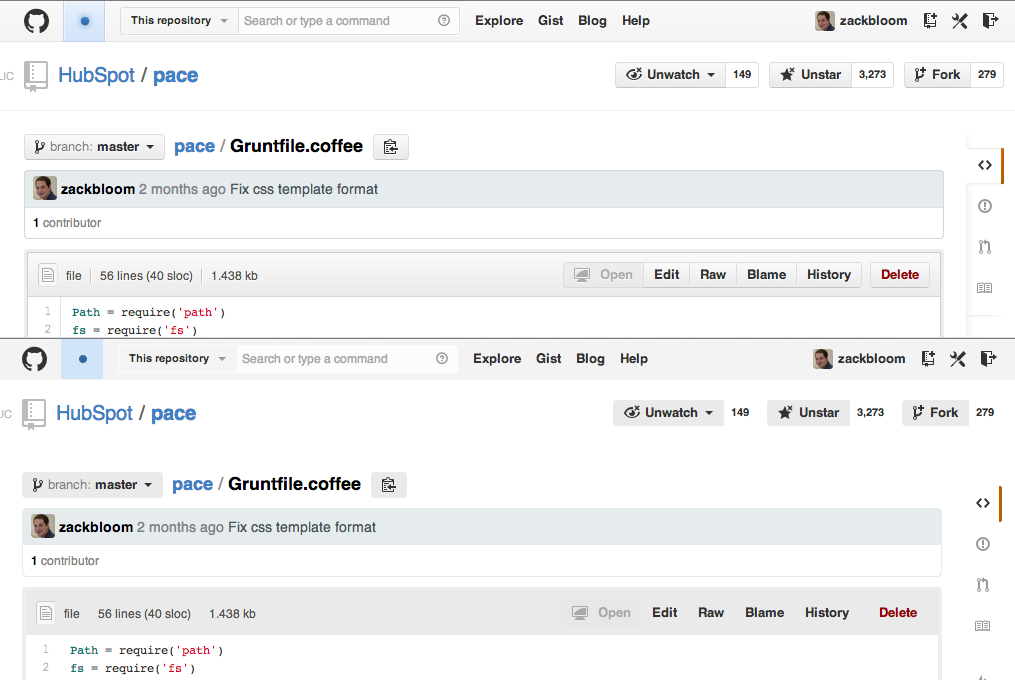Click watchers count 149 in upper screenshot
The image size is (1015, 680).
coord(742,74)
